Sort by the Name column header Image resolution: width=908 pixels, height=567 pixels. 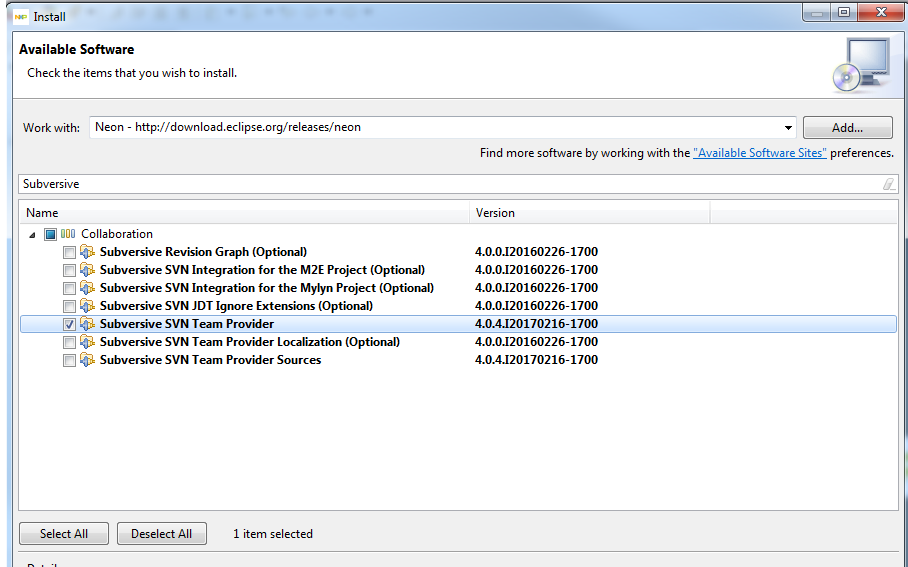244,213
